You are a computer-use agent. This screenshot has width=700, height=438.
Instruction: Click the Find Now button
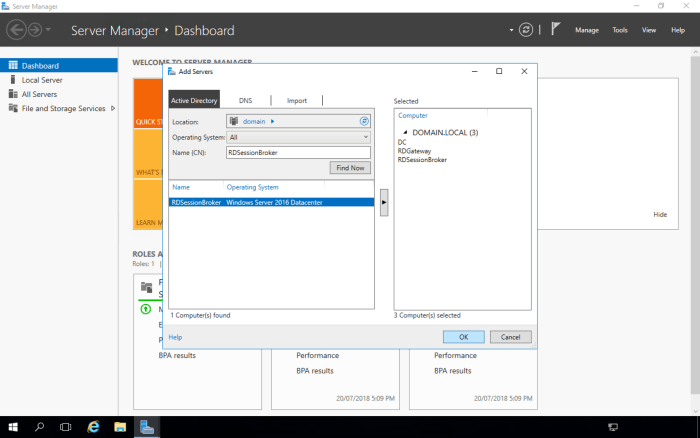click(x=350, y=168)
